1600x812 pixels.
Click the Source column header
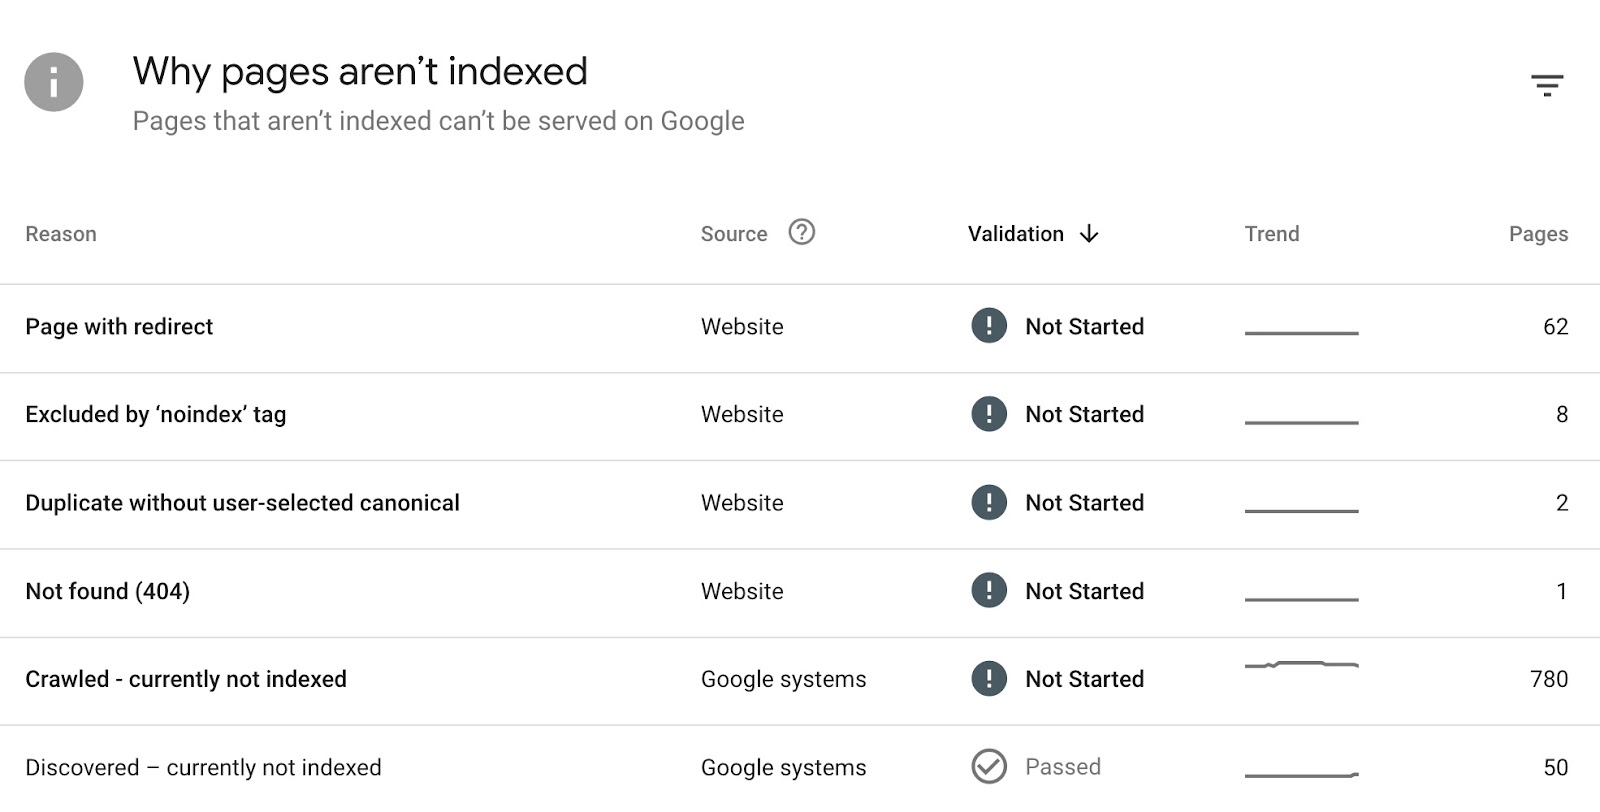coord(734,233)
